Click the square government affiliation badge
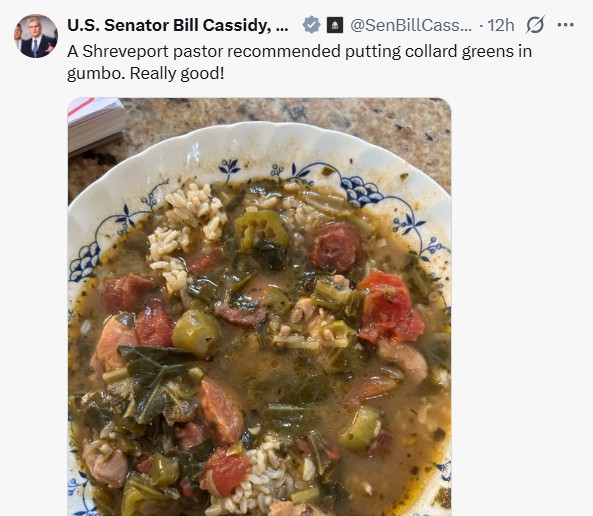 point(335,25)
